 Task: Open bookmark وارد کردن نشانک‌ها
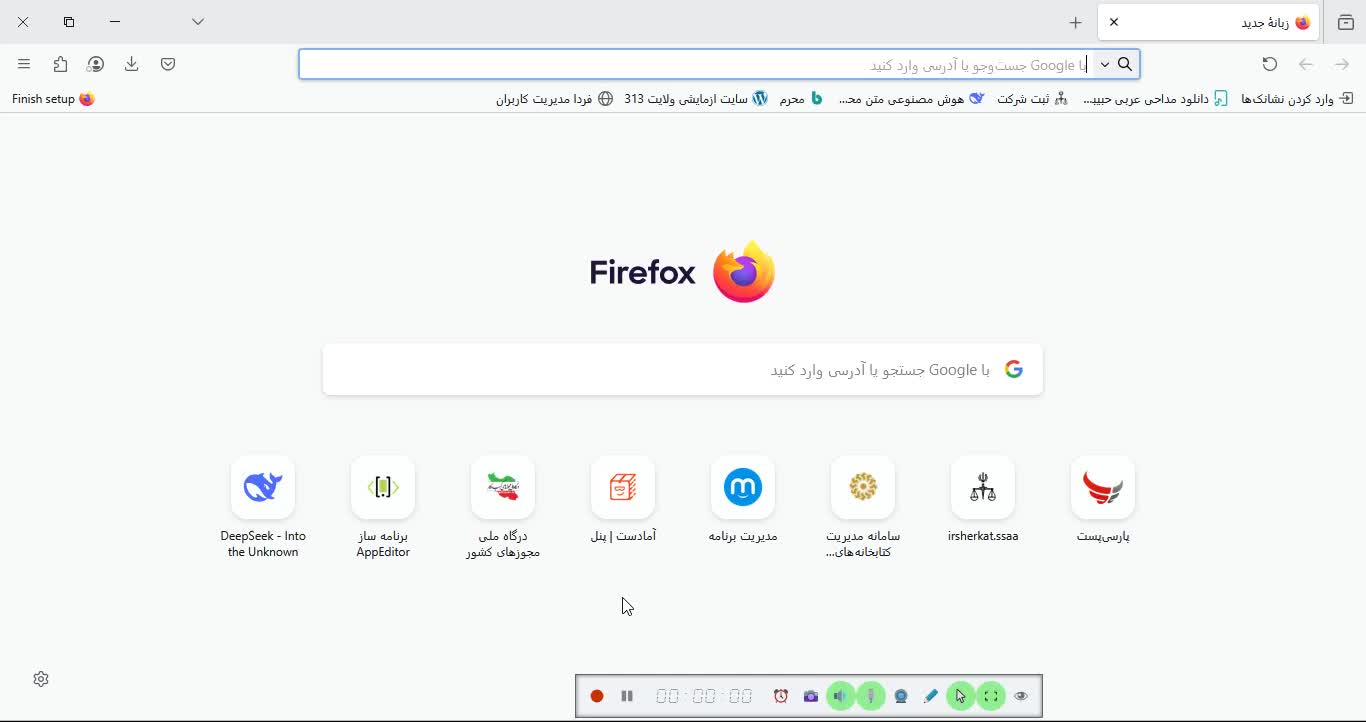1297,99
